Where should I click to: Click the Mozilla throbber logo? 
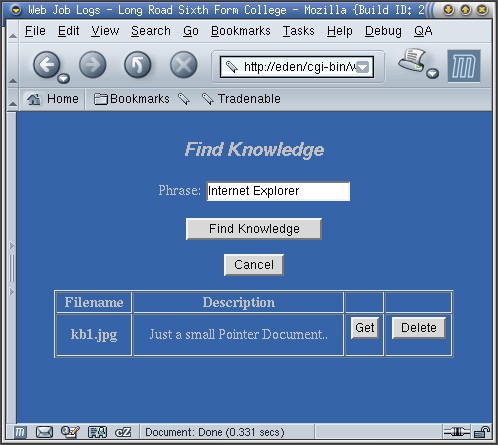464,66
